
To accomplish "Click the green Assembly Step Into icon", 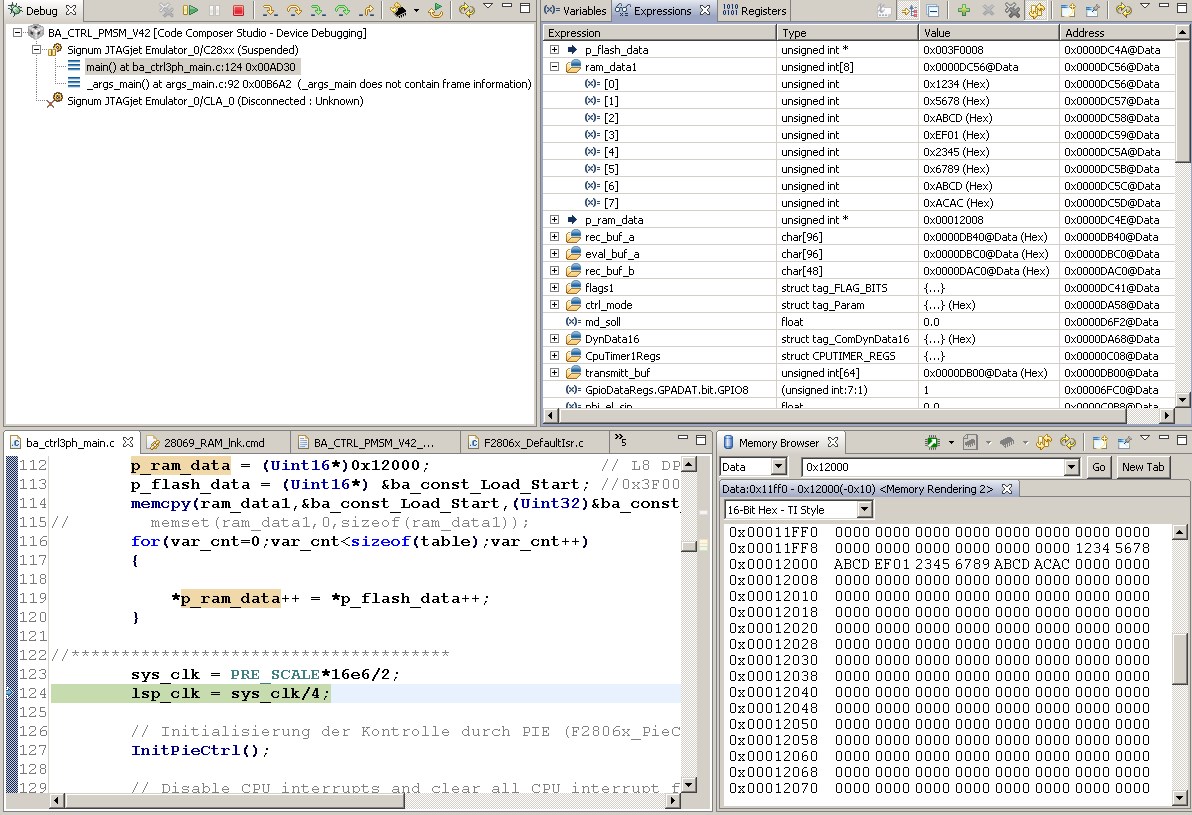I will 318,11.
